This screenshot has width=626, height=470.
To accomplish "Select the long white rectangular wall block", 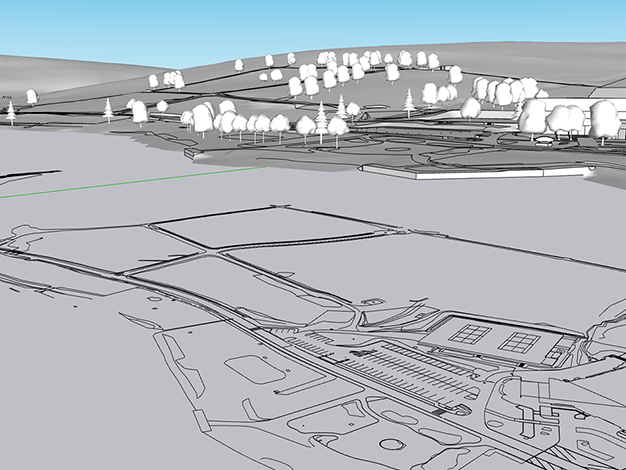I will [x=475, y=172].
